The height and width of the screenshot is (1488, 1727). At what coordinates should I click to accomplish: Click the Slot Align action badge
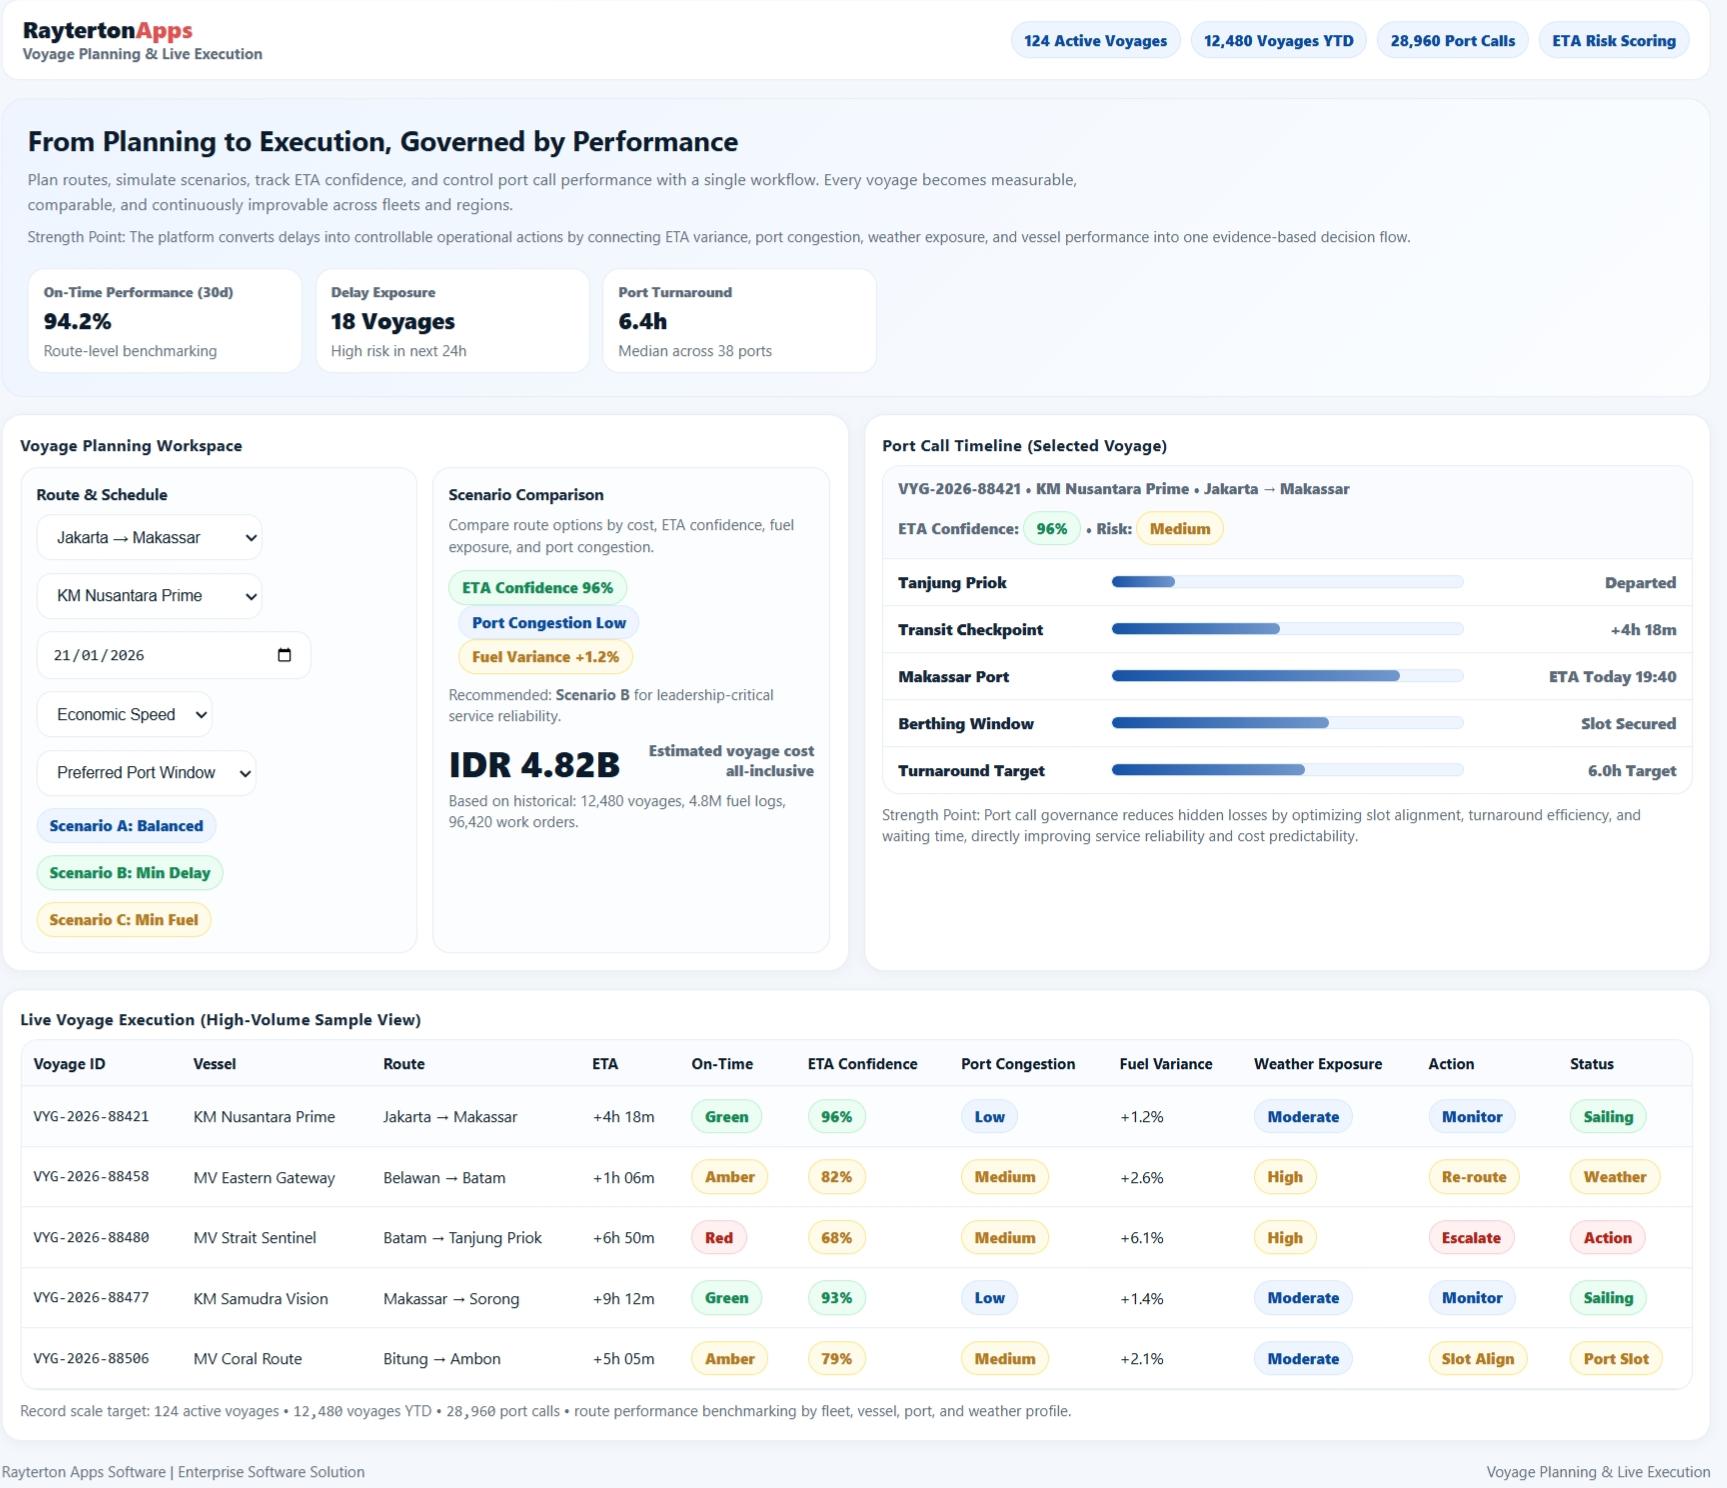pyautogui.click(x=1477, y=1359)
